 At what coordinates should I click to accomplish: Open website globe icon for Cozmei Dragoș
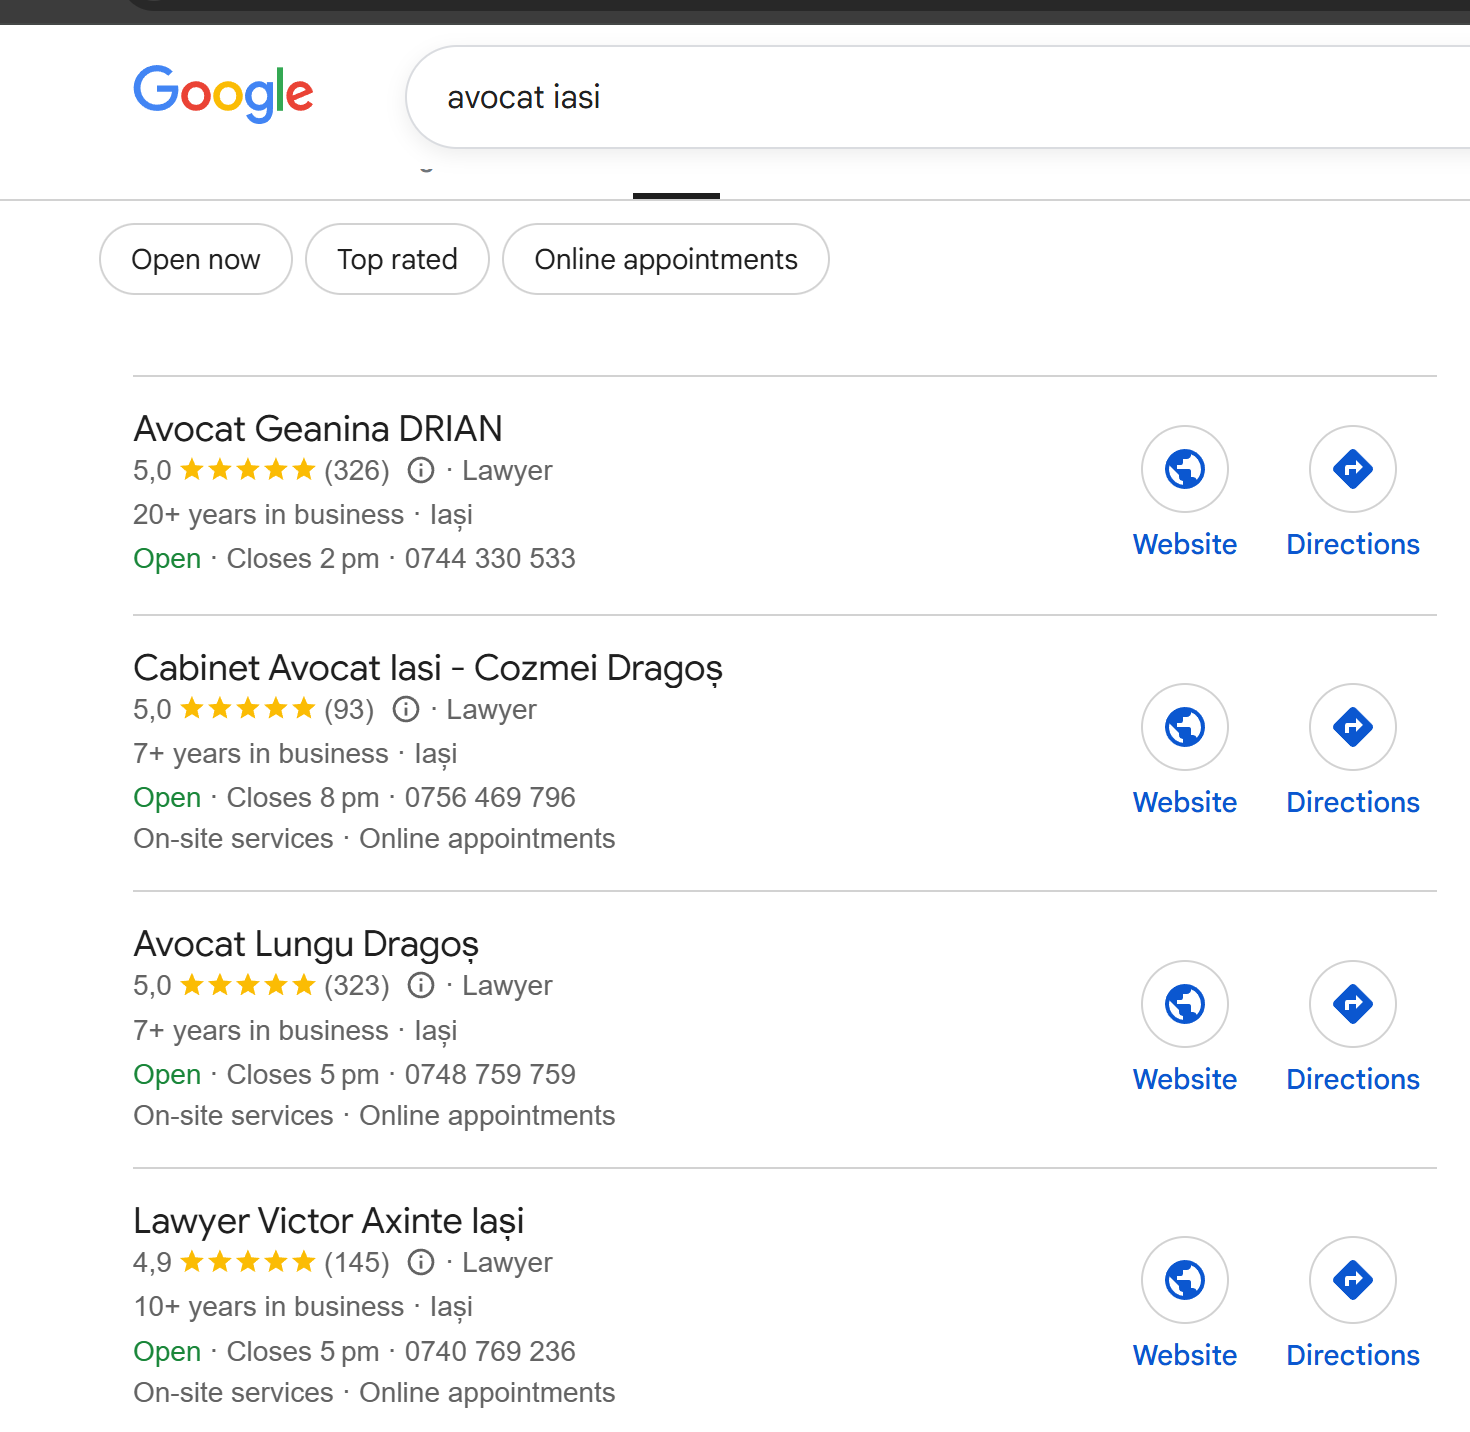point(1185,727)
